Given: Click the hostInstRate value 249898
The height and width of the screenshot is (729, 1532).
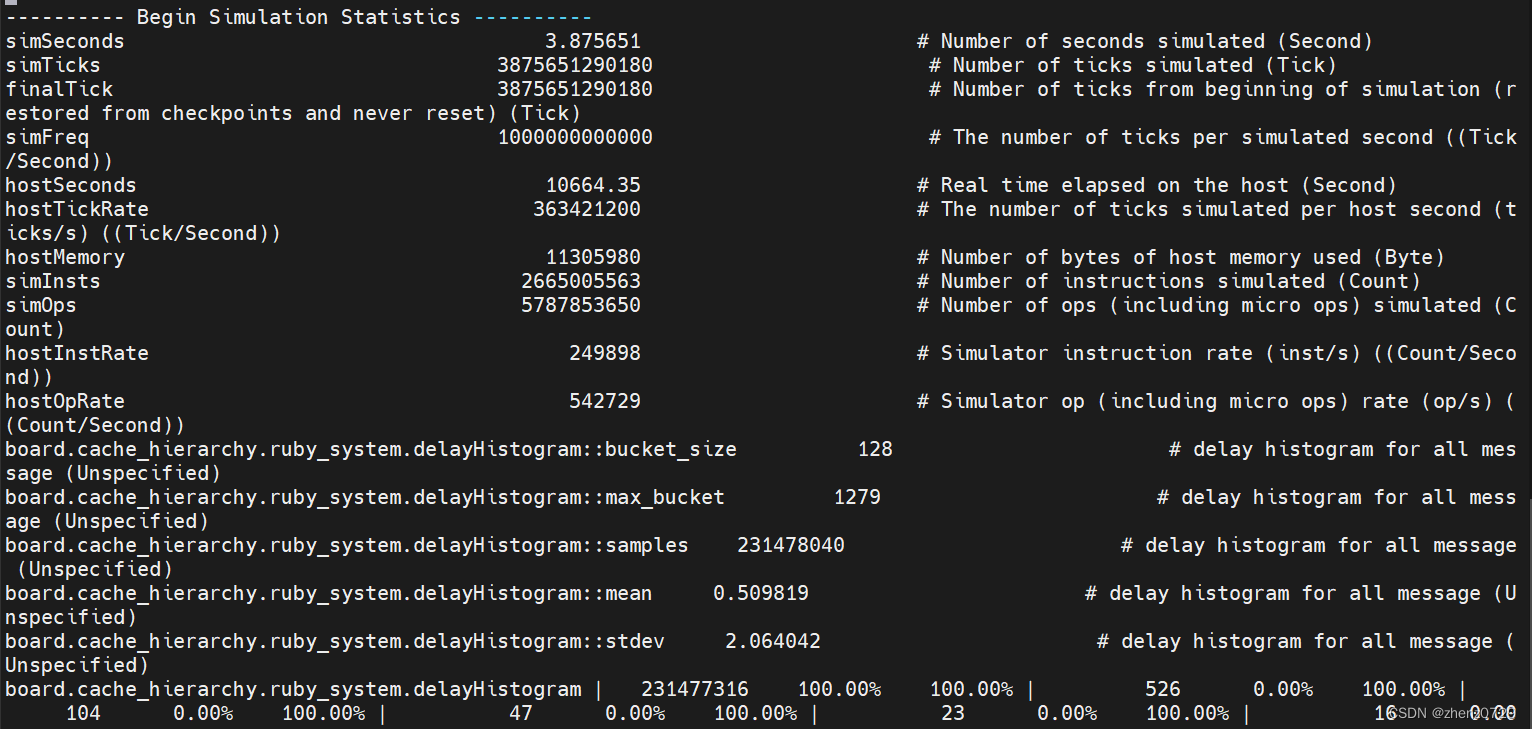Looking at the screenshot, I should pos(605,353).
